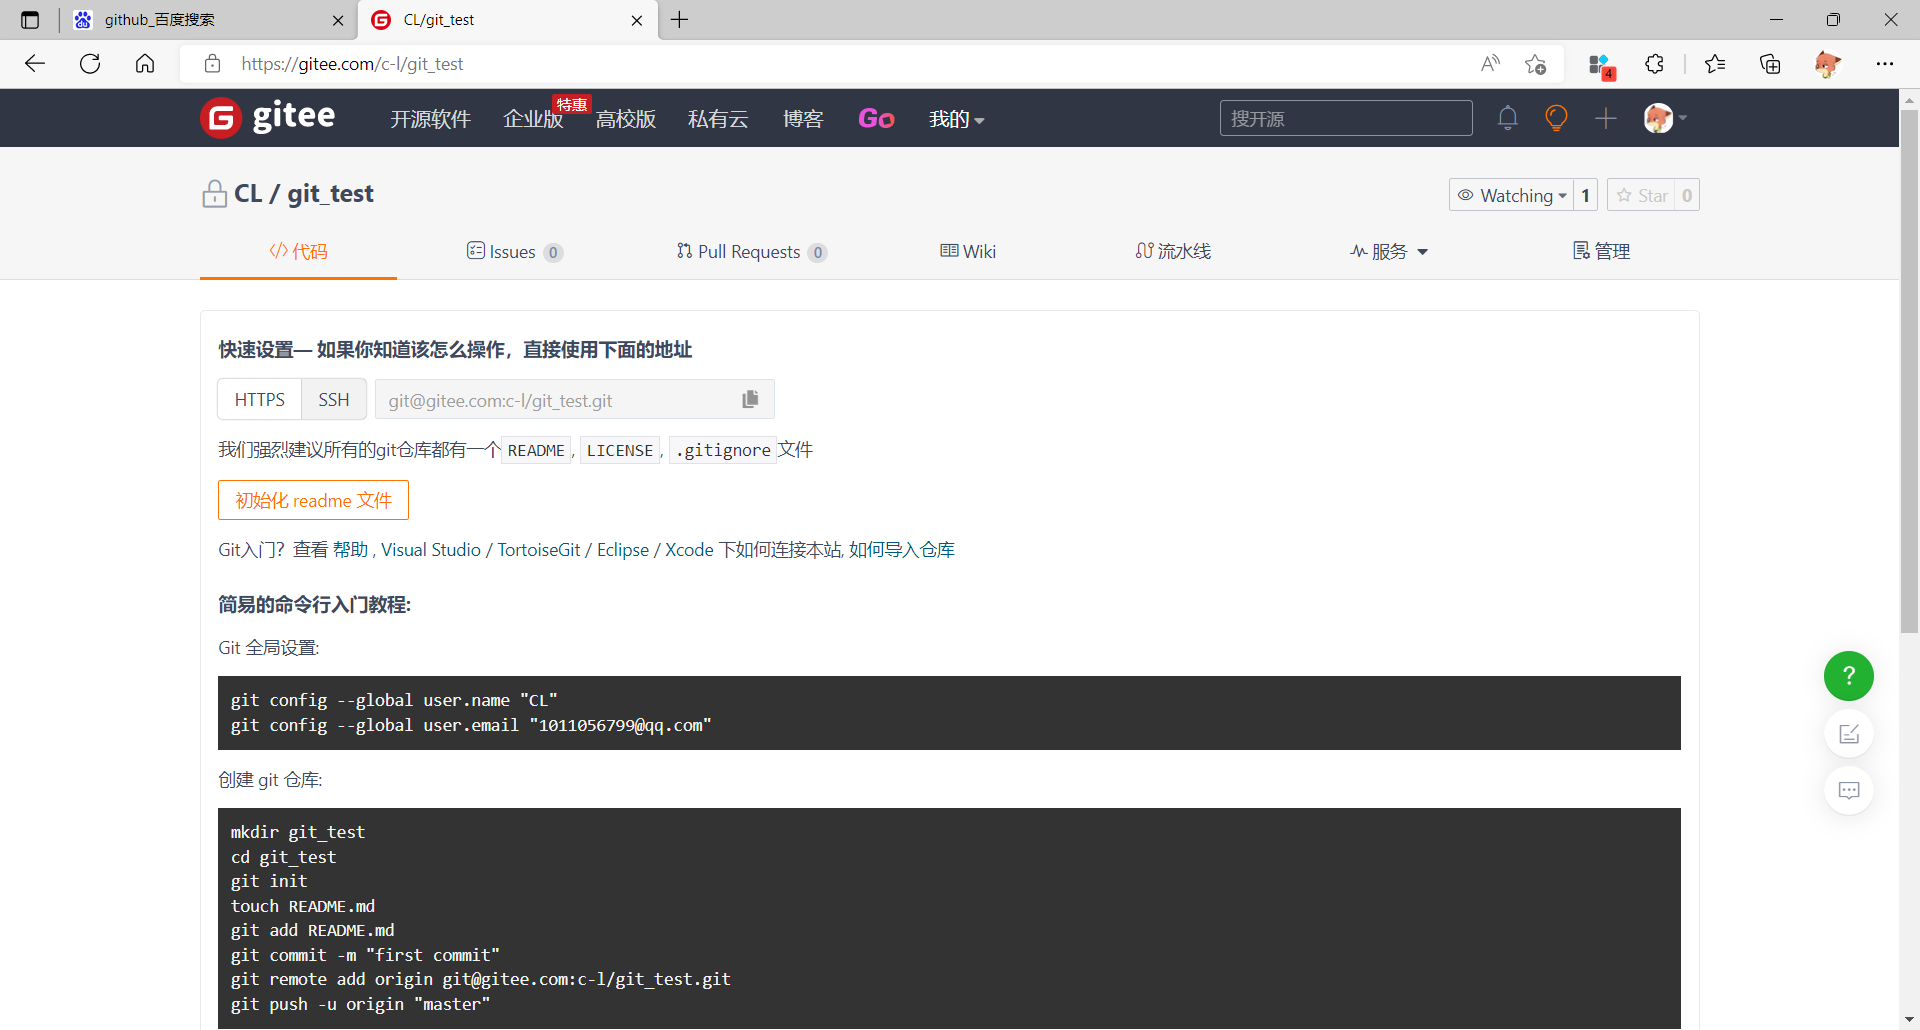Open notifications bell icon
Image resolution: width=1920 pixels, height=1030 pixels.
click(x=1507, y=118)
